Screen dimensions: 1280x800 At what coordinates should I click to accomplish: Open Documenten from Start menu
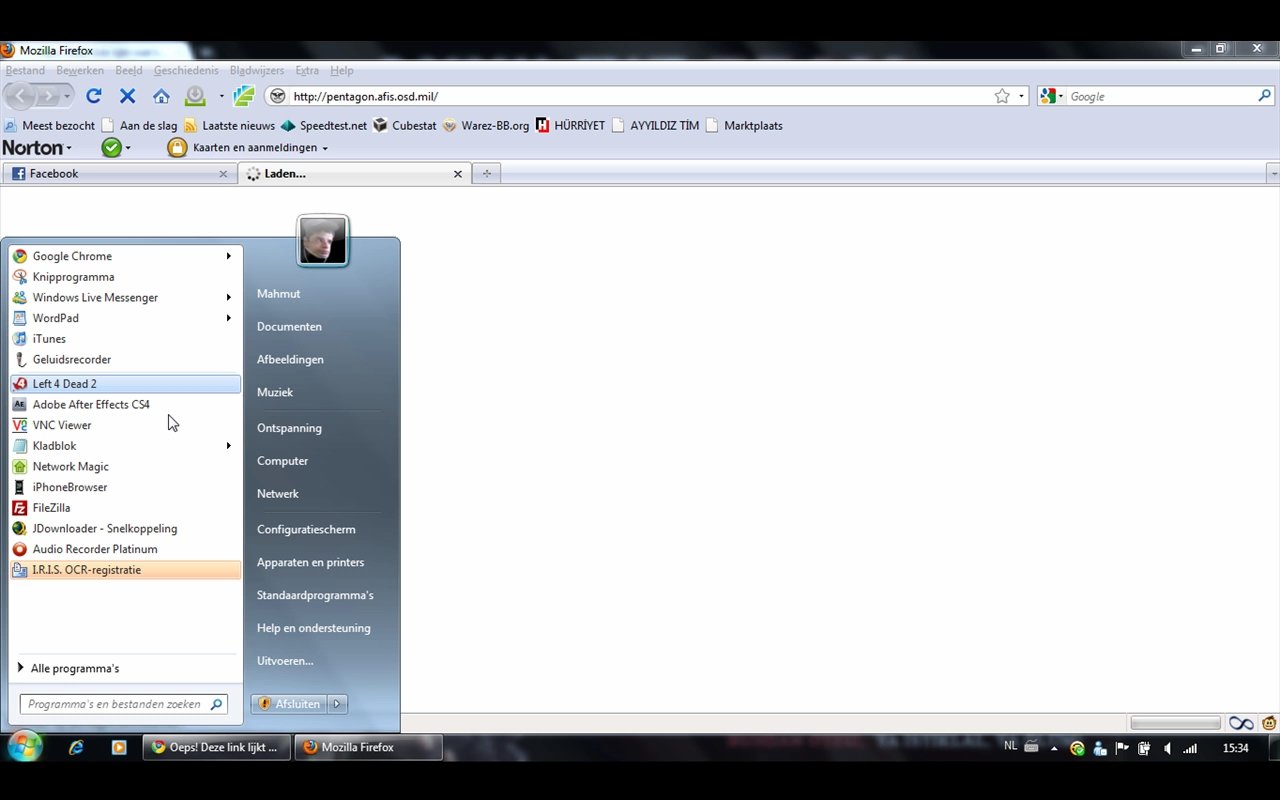tap(289, 327)
